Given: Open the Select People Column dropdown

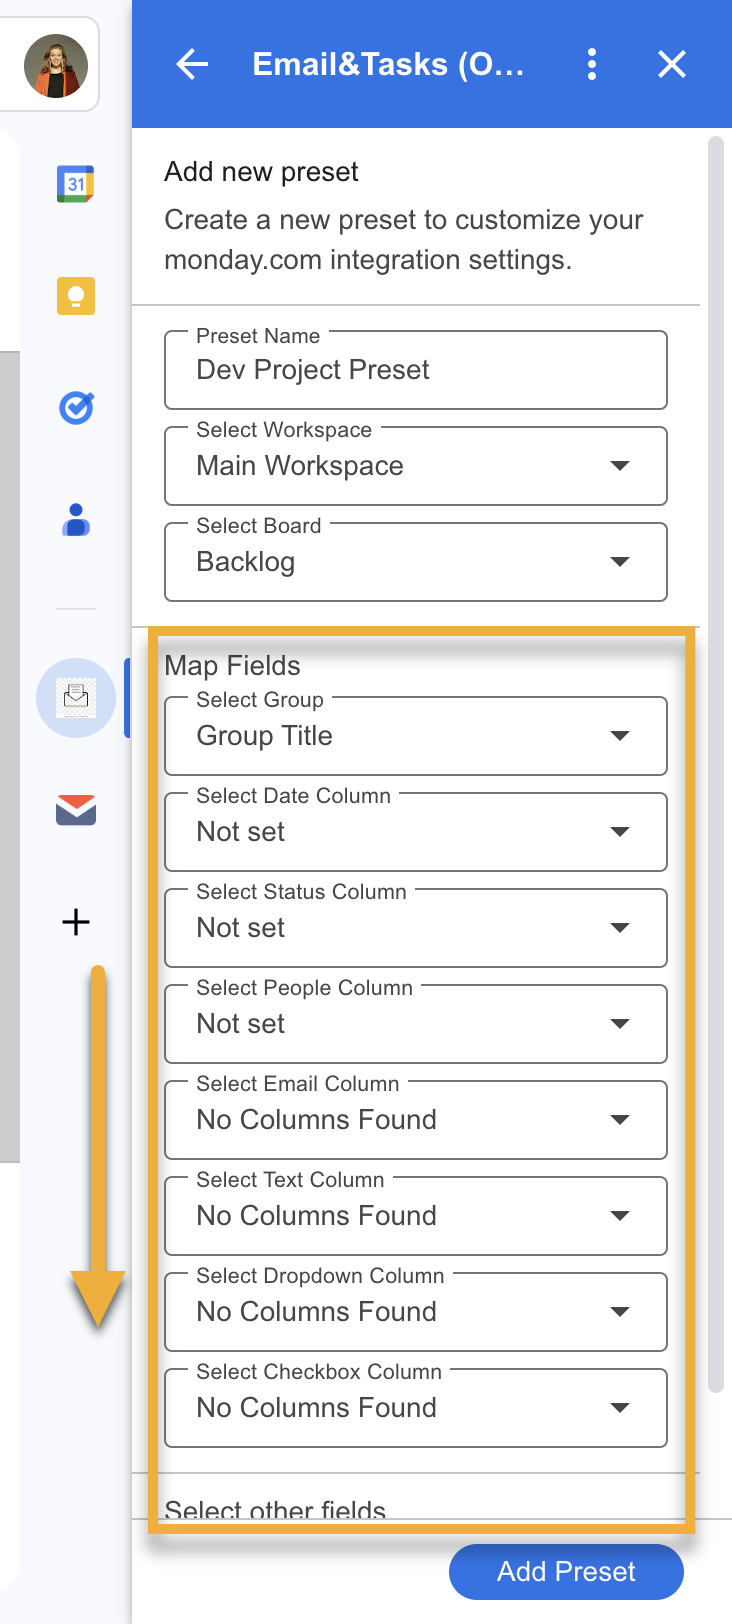Looking at the screenshot, I should pyautogui.click(x=415, y=1024).
